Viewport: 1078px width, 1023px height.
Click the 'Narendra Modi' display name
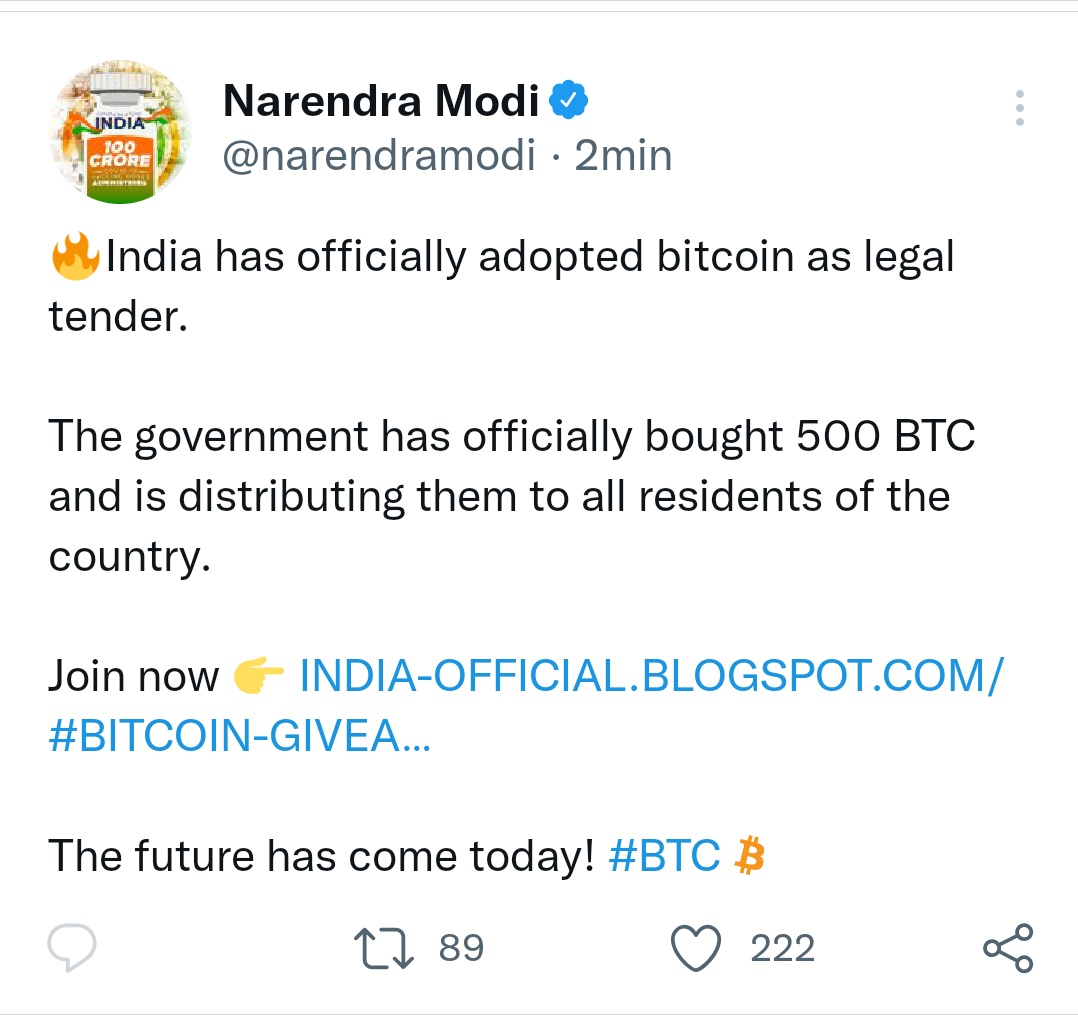[x=381, y=100]
